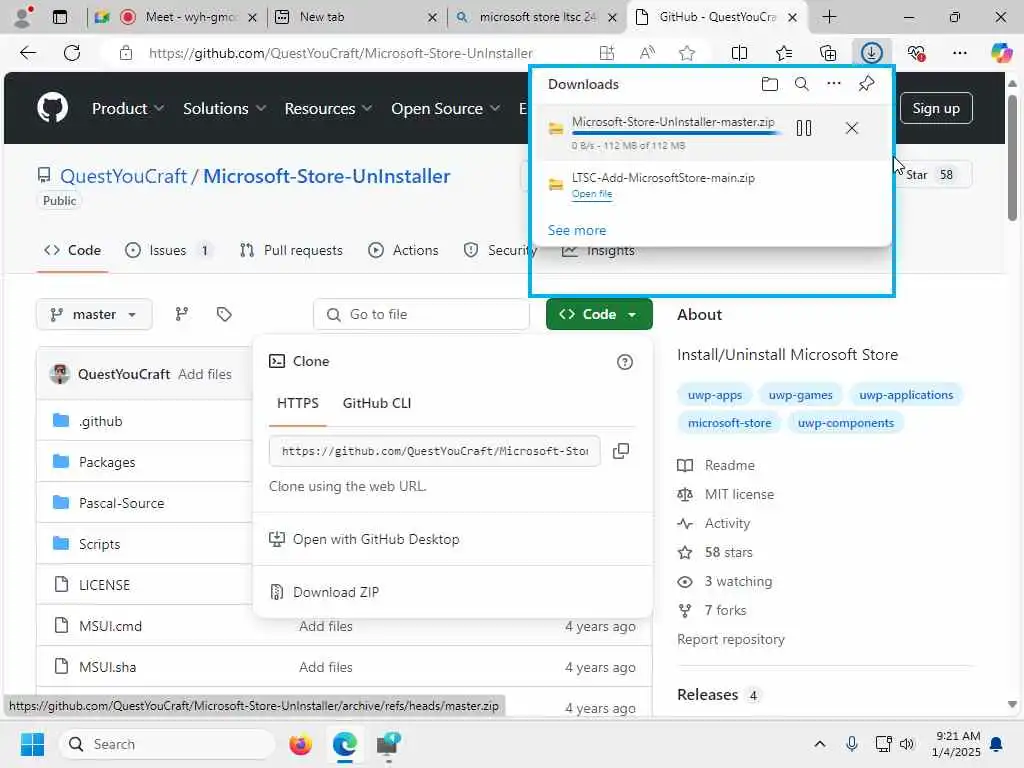The image size is (1024, 768).
Task: Click the Sign up button
Action: tap(936, 108)
